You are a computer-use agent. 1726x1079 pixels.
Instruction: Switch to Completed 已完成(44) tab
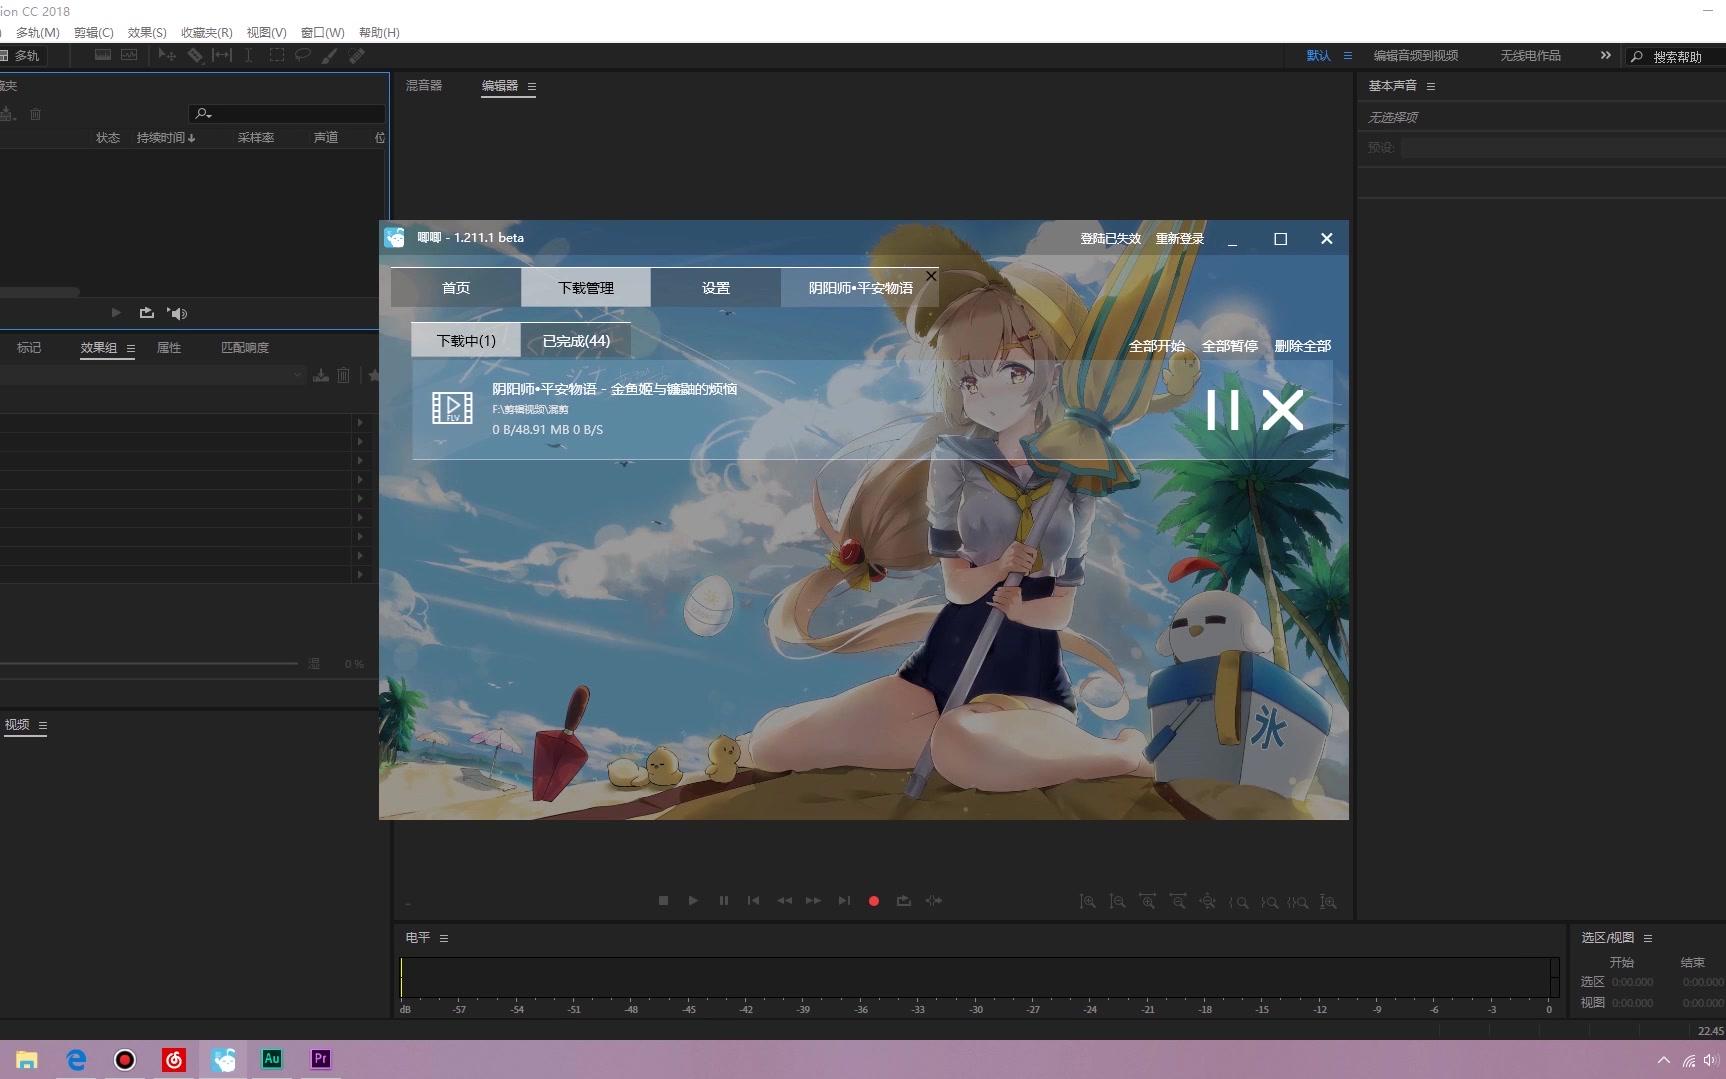click(576, 340)
